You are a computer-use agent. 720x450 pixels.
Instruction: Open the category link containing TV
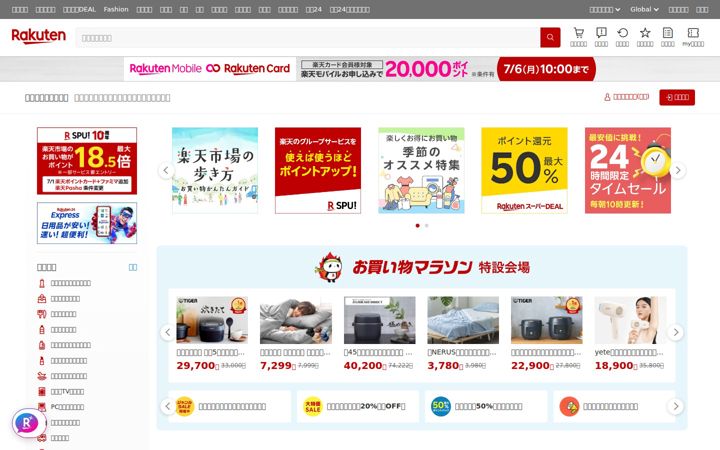pyautogui.click(x=67, y=392)
